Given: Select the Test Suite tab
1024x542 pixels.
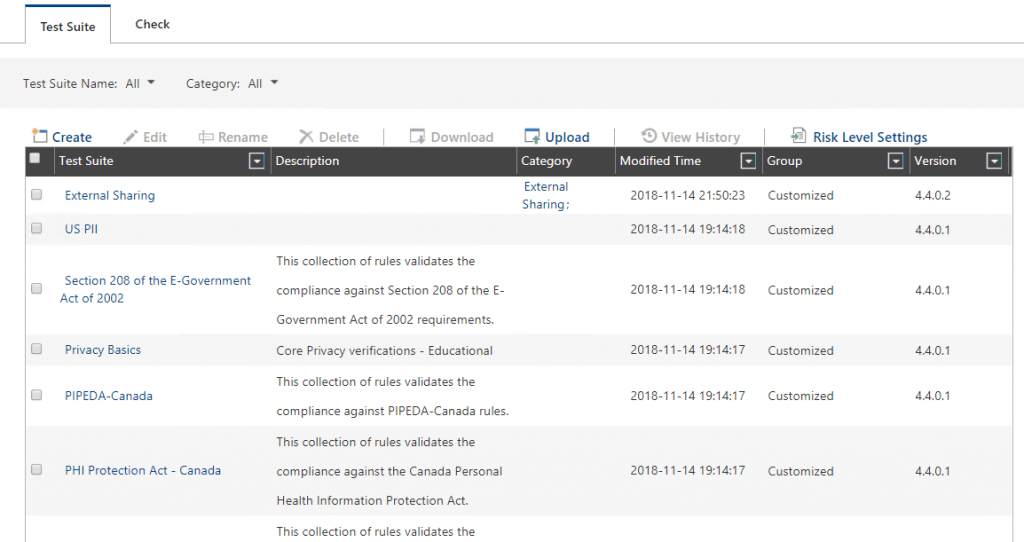Looking at the screenshot, I should 68,26.
